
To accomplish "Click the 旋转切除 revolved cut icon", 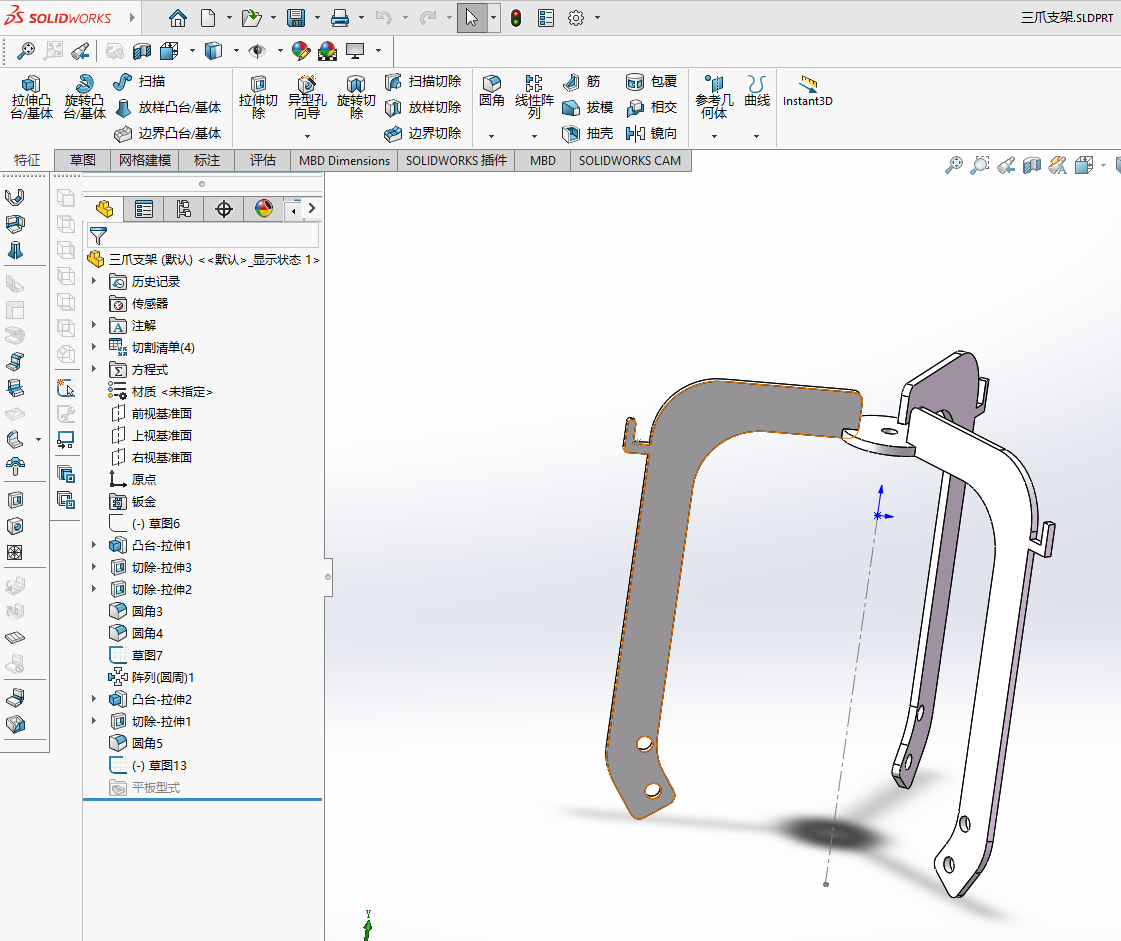I will [355, 98].
